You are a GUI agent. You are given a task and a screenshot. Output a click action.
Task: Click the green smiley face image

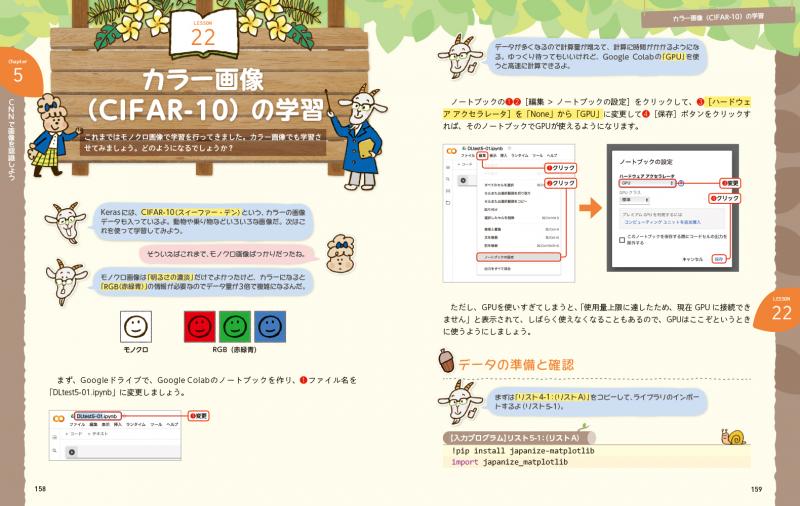[235, 327]
